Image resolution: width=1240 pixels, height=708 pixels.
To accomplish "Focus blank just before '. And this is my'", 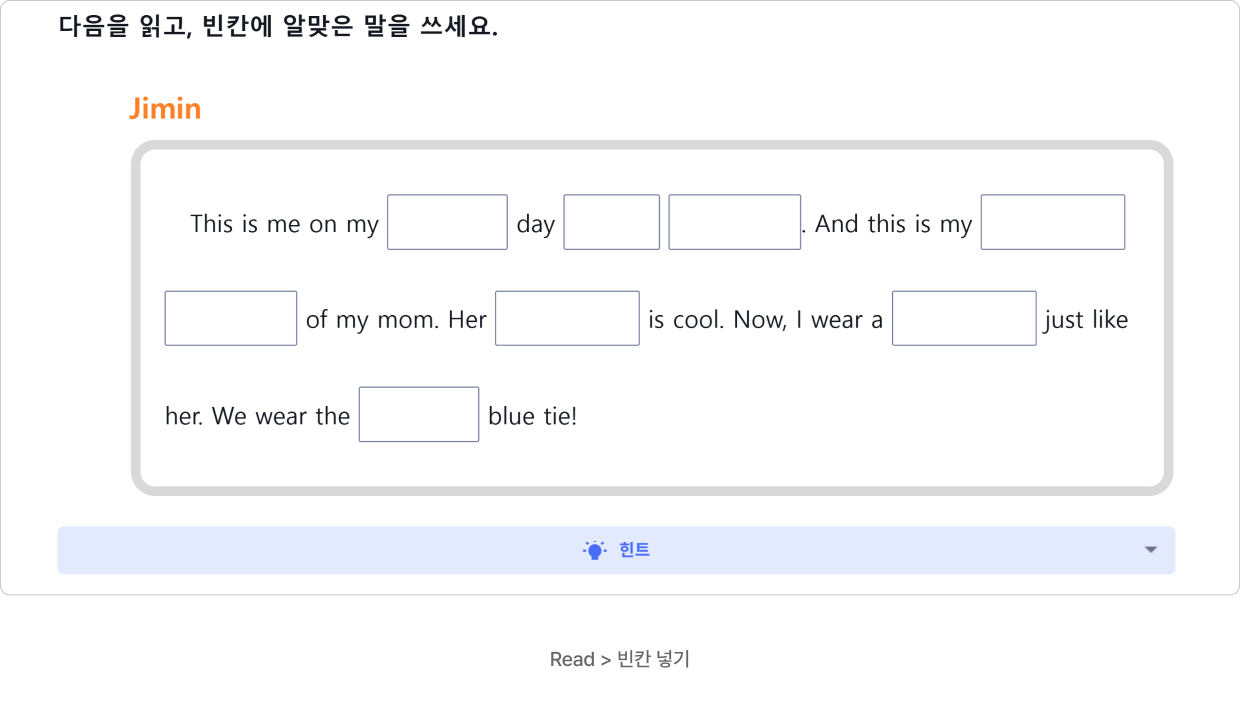I will pyautogui.click(x=735, y=222).
